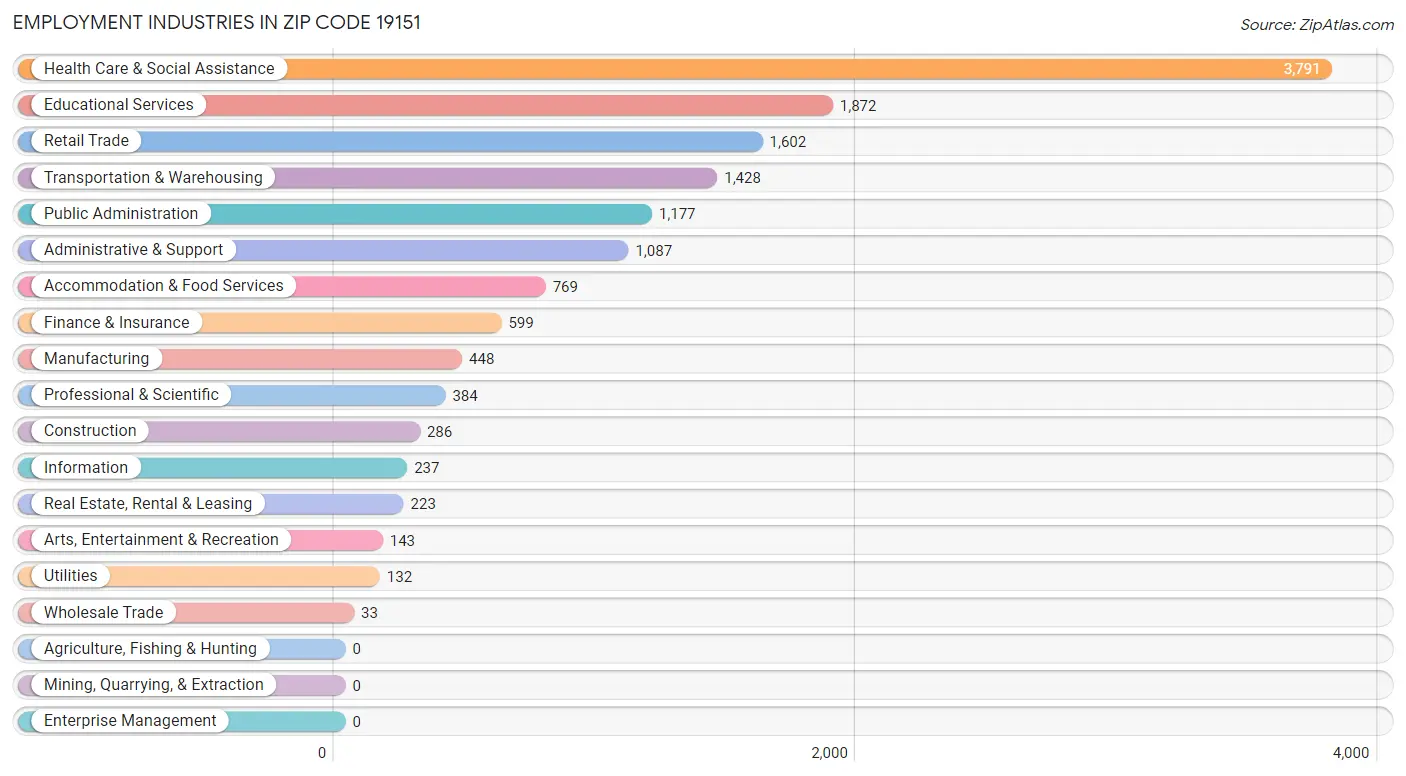
Task: Select the 1,602 Retail Trade value
Action: pos(788,142)
